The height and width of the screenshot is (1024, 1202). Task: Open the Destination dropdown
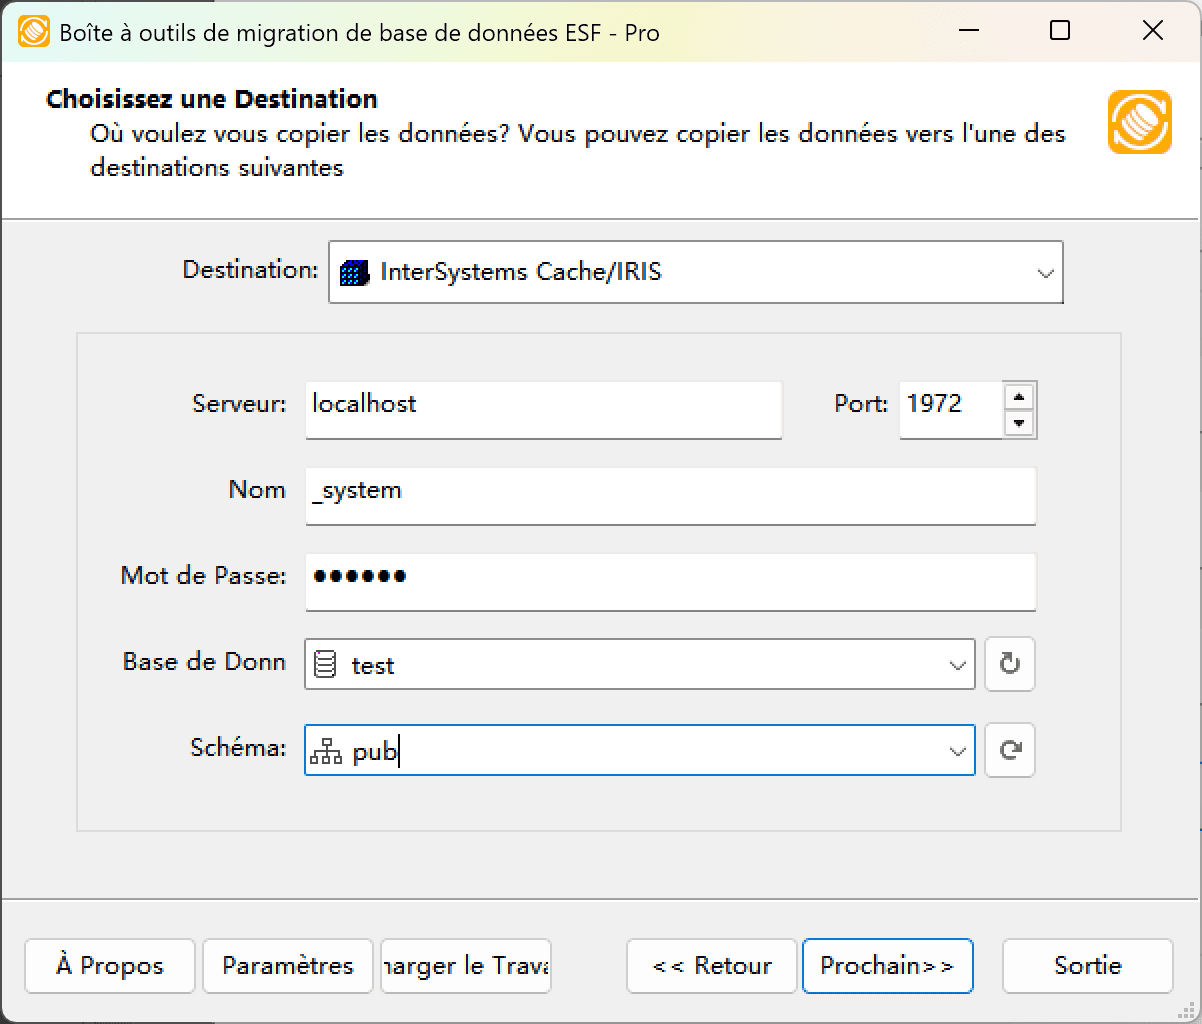pyautogui.click(x=1045, y=271)
